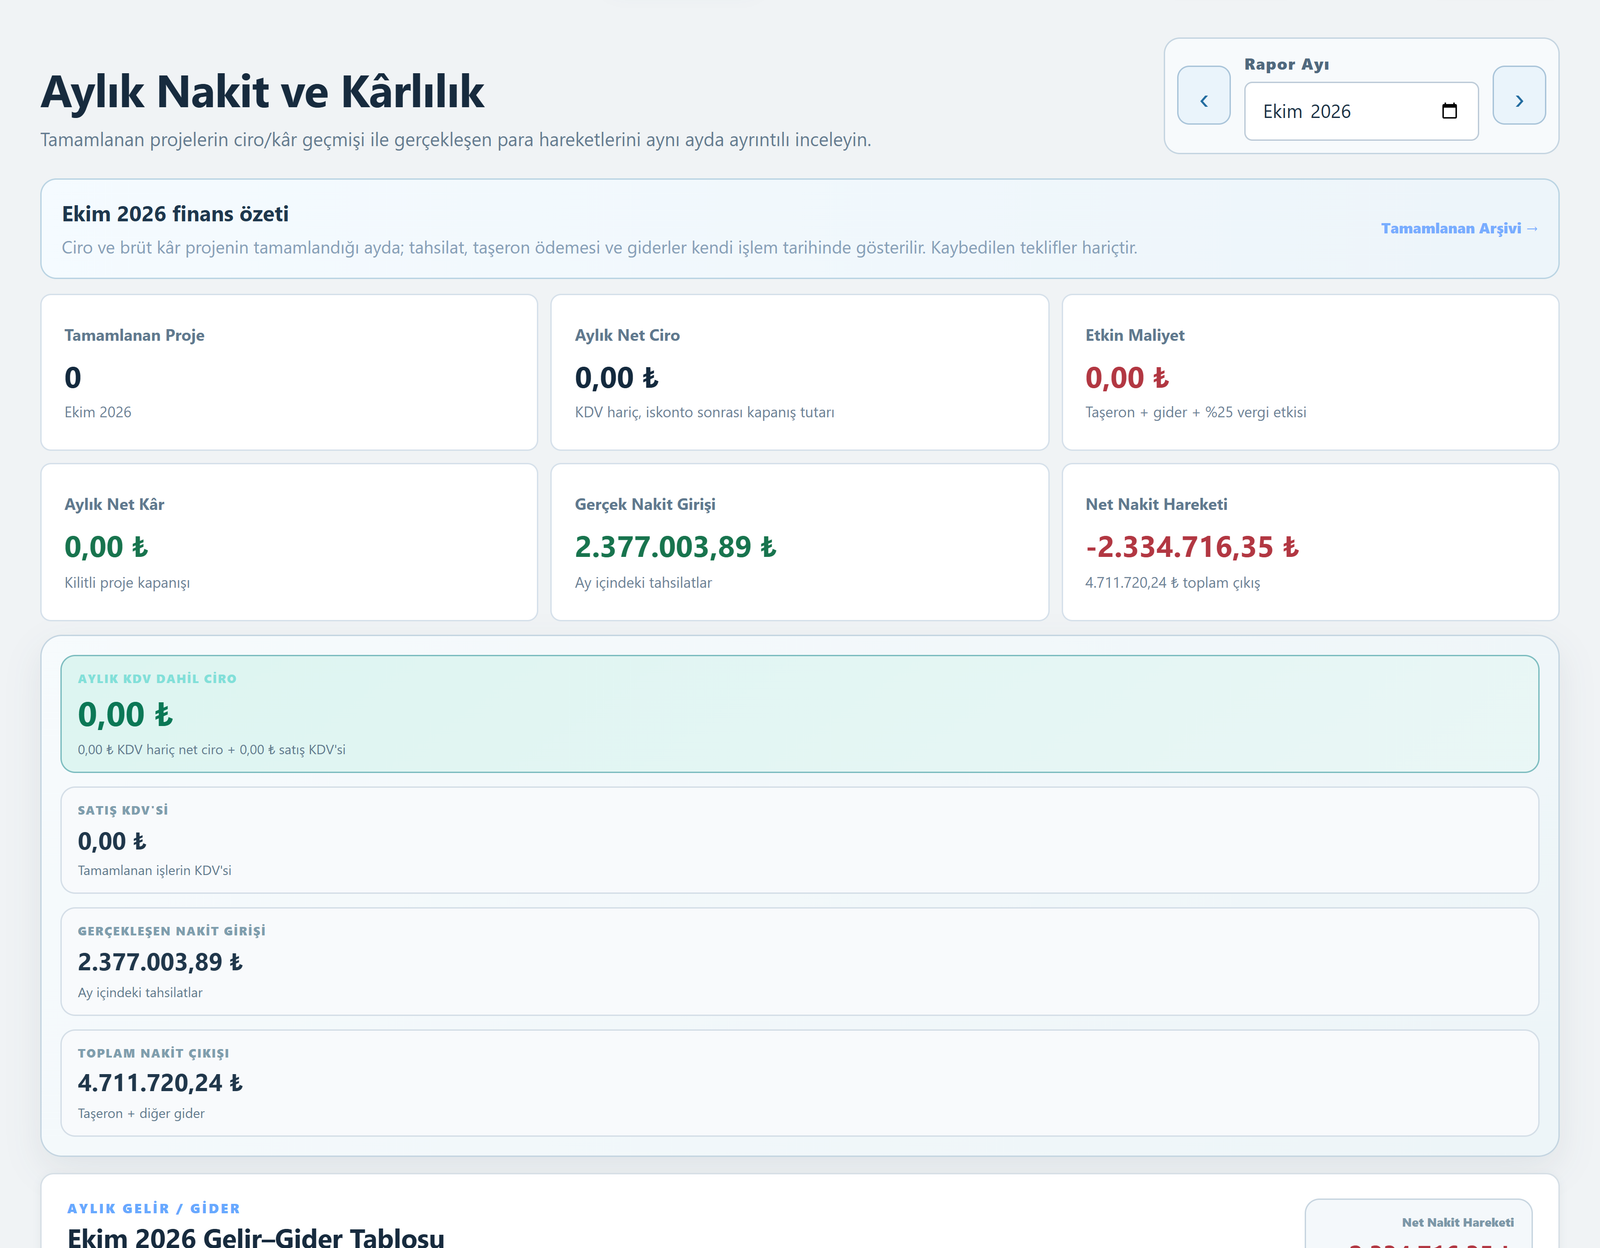Click the AYLIK KDV DAHİL CİRO label
This screenshot has height=1248, width=1600.
click(x=157, y=679)
